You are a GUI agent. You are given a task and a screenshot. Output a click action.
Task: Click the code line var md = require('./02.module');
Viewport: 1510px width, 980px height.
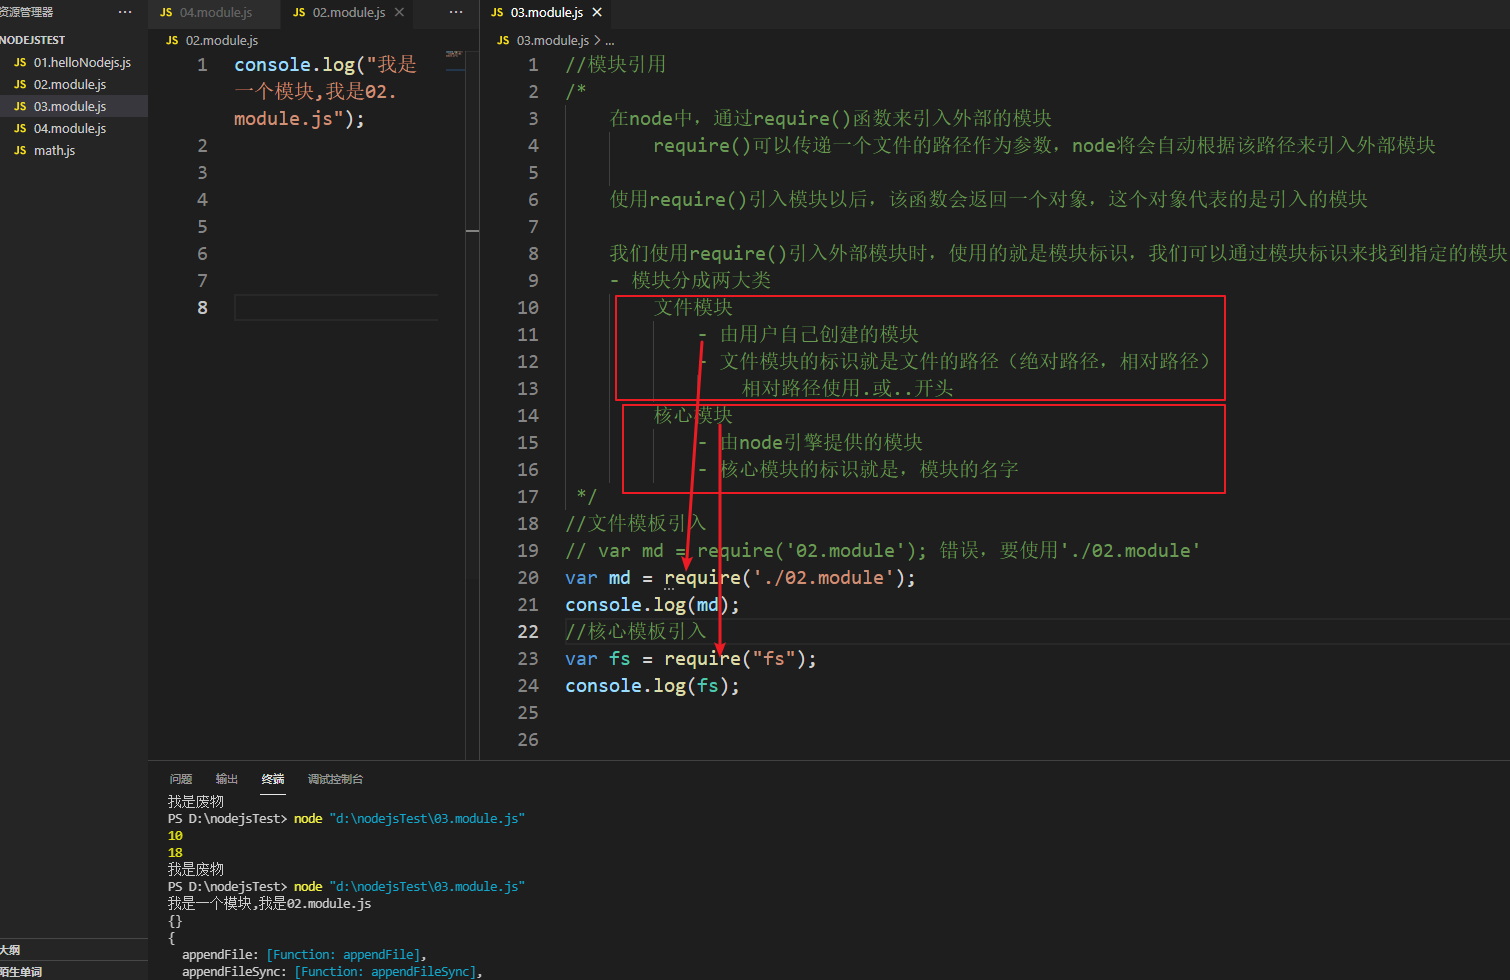pos(740,578)
